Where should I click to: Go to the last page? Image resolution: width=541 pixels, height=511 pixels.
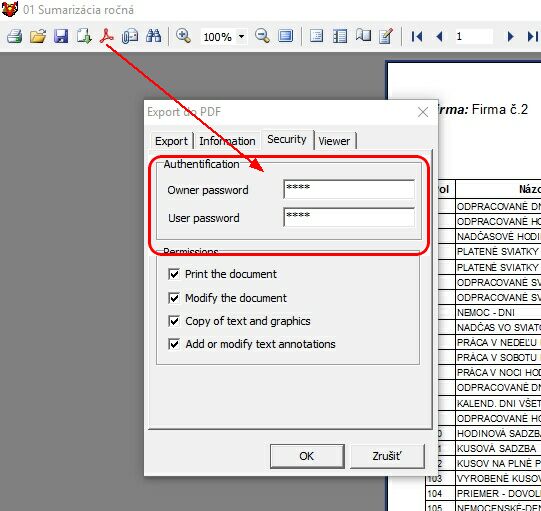[x=532, y=36]
